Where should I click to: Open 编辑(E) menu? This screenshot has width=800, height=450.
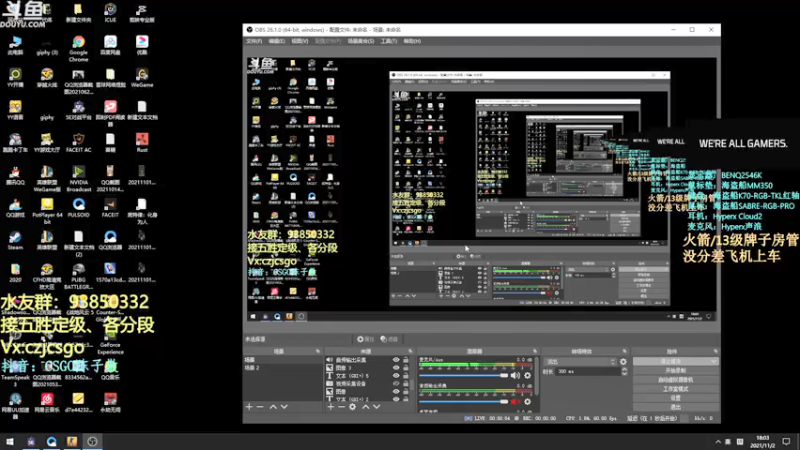(x=277, y=41)
